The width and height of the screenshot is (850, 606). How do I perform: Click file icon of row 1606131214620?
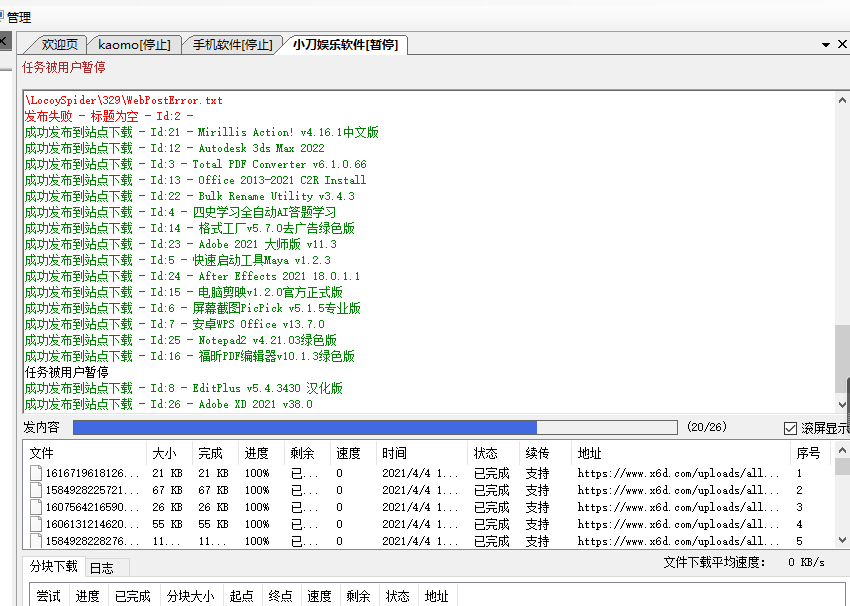[36, 524]
